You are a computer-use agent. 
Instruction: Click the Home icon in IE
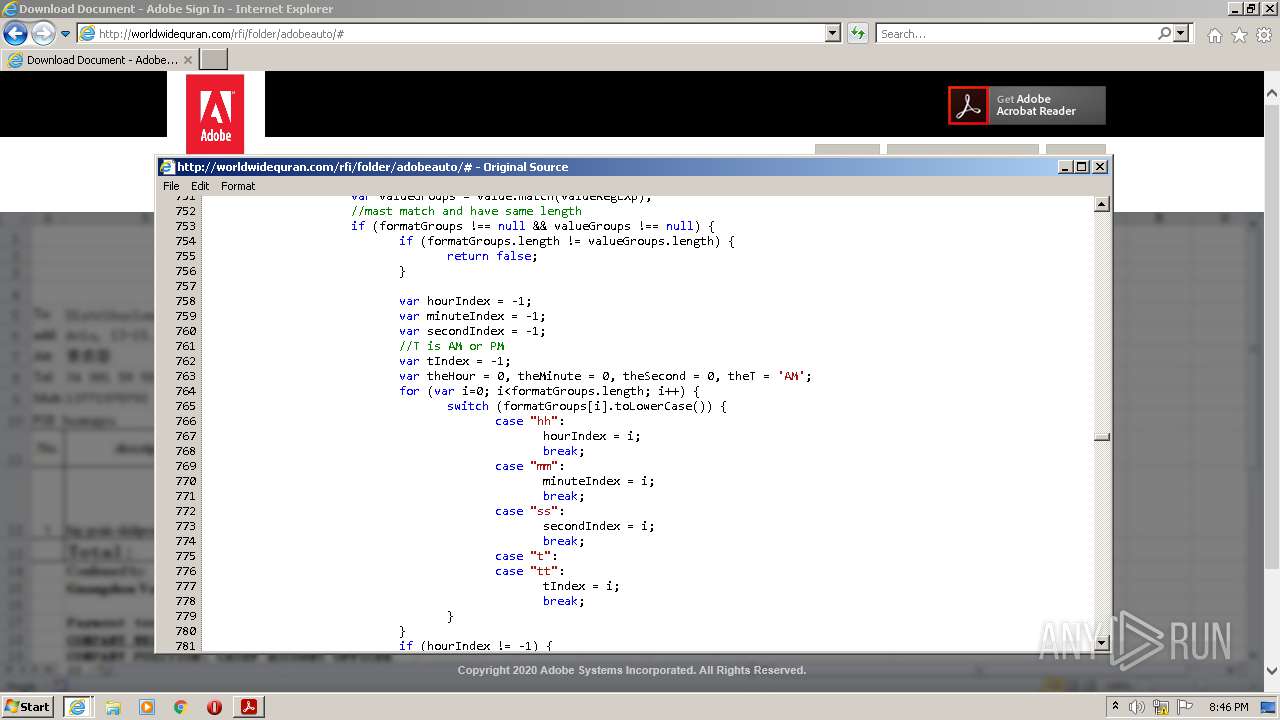pyautogui.click(x=1214, y=35)
